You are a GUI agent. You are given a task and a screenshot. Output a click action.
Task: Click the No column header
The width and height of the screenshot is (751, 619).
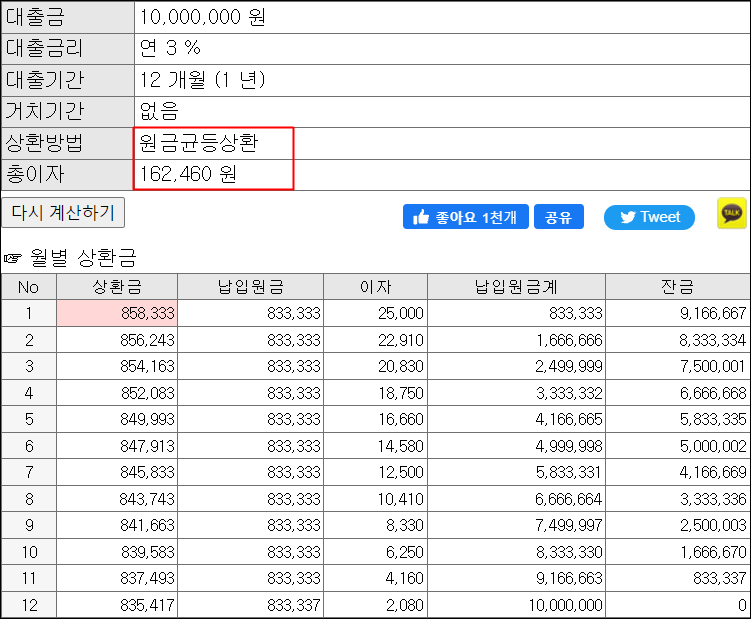29,287
